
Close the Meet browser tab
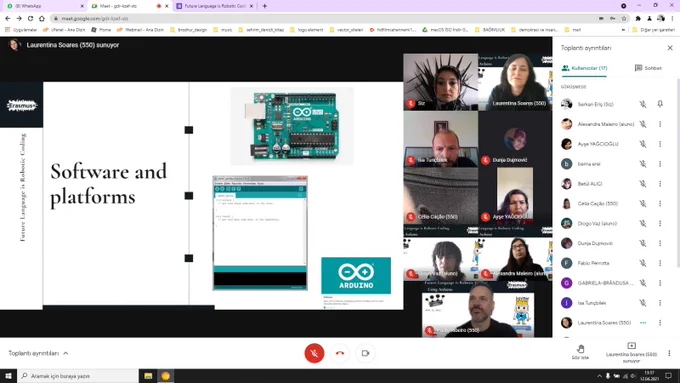(x=167, y=6)
